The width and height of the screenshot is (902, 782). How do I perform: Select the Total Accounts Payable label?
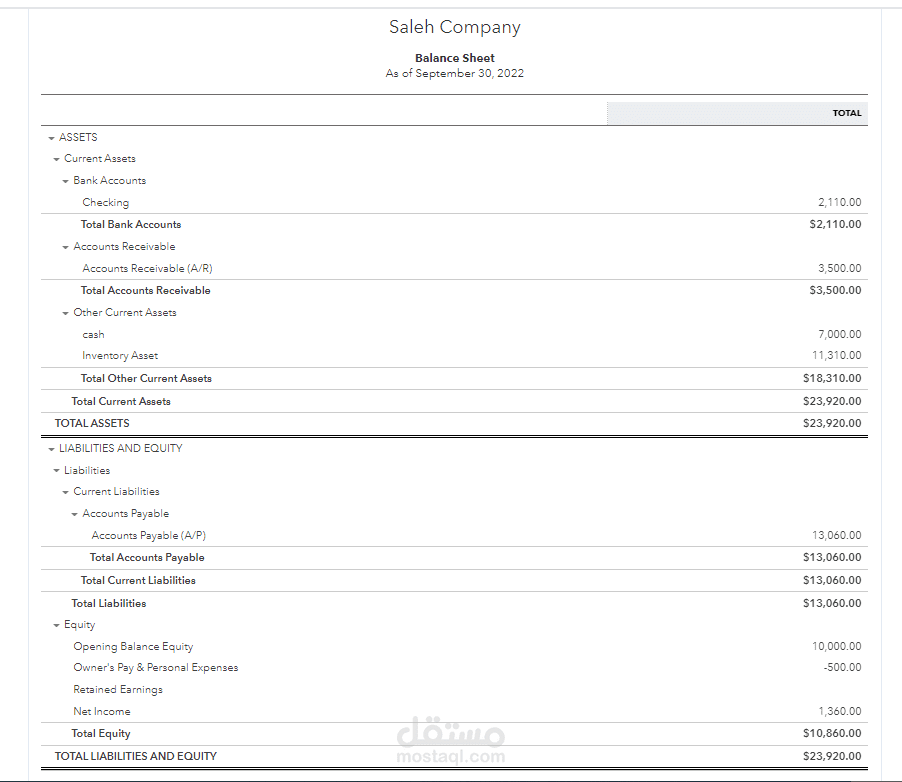click(147, 558)
